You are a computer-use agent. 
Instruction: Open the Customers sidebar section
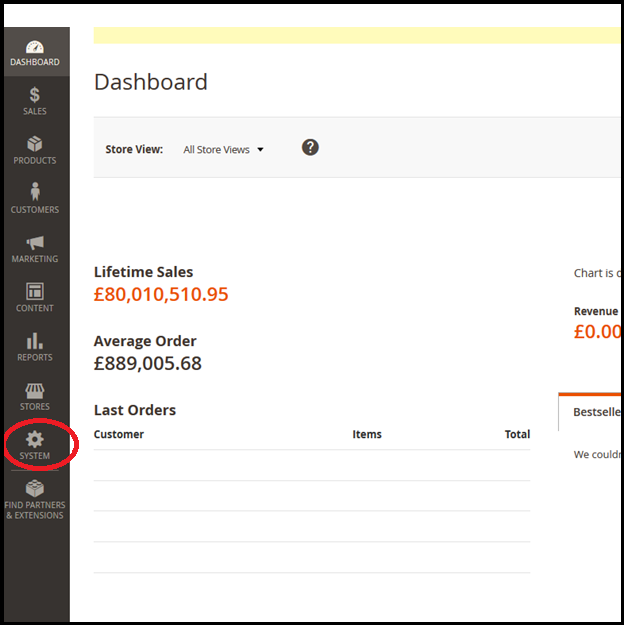35,199
